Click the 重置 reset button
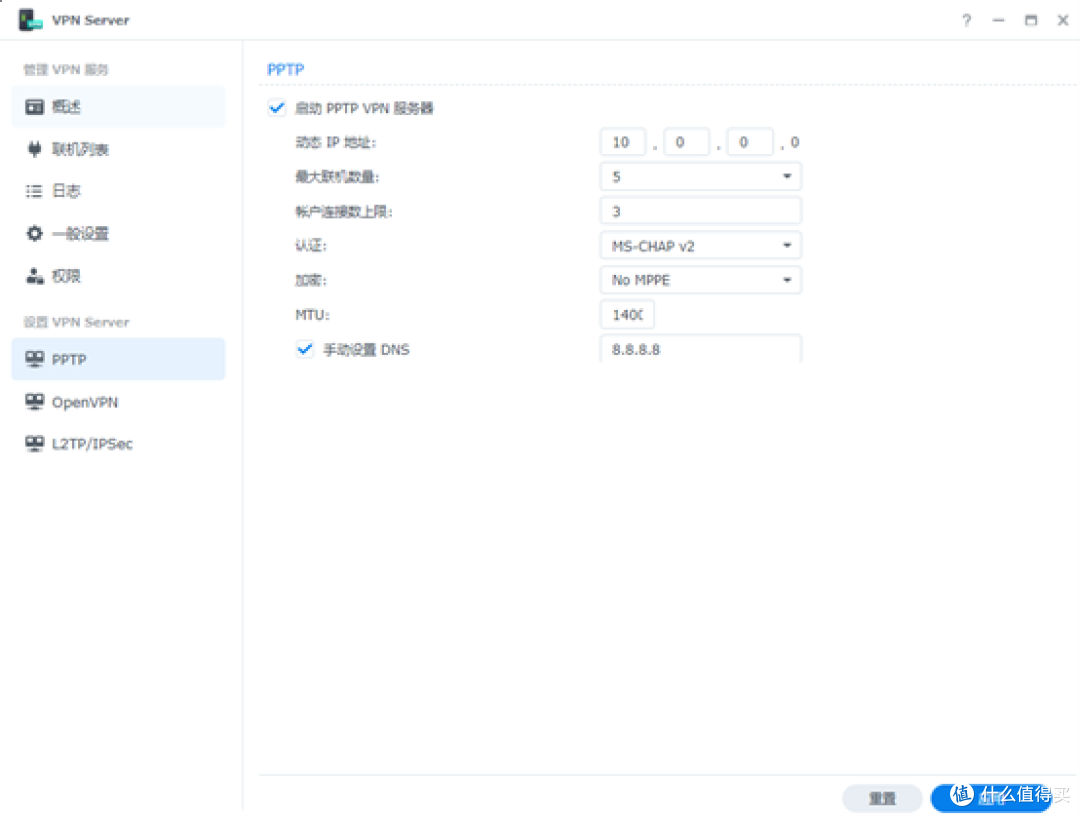Viewport: 1080px width, 817px height. [x=882, y=798]
